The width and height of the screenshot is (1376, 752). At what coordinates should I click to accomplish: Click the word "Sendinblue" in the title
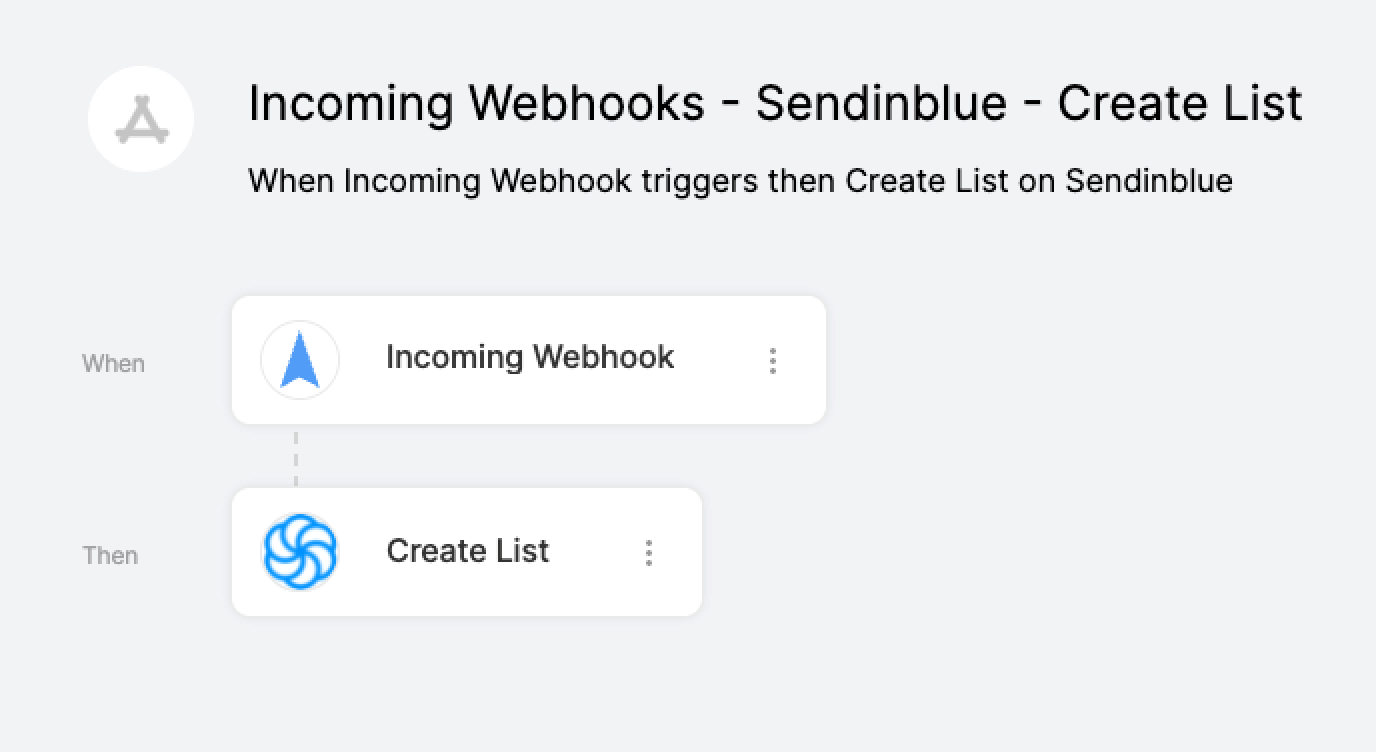(x=881, y=103)
